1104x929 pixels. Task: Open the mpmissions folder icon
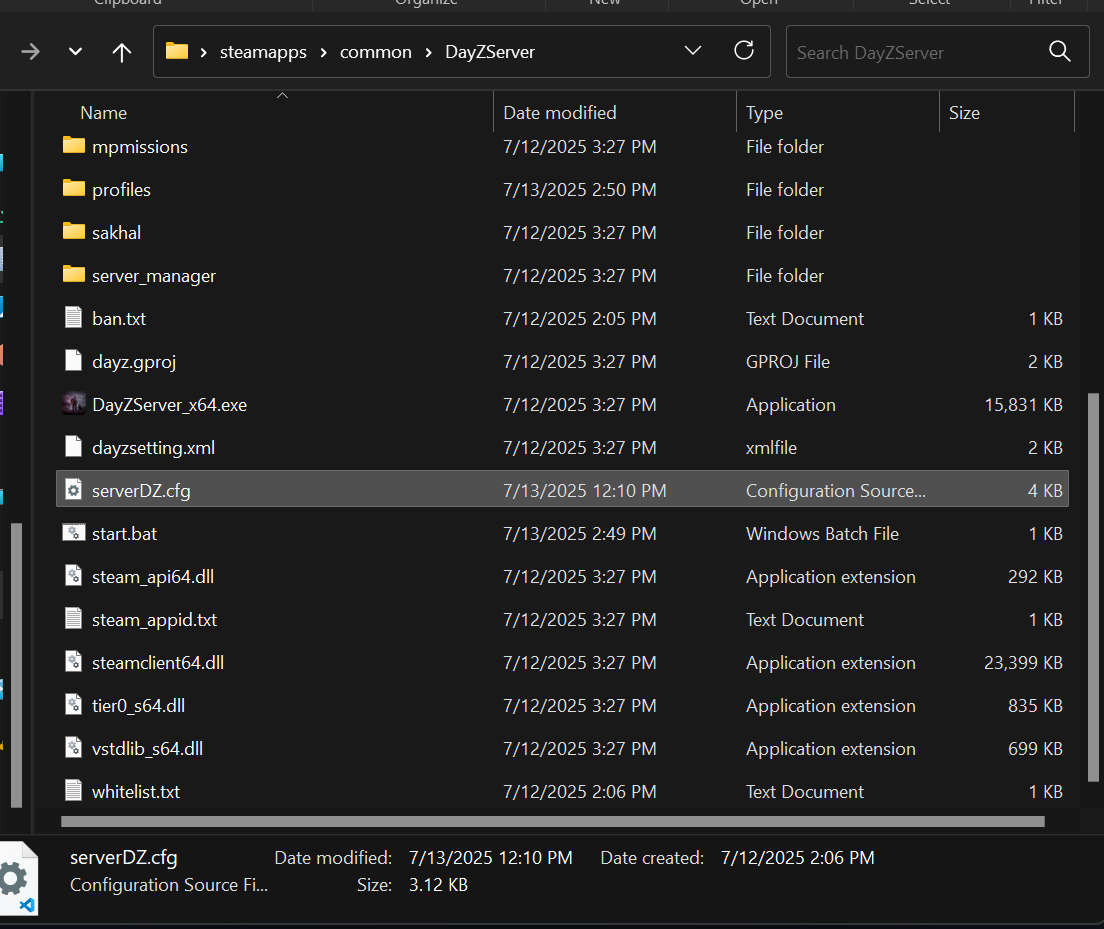click(x=74, y=146)
